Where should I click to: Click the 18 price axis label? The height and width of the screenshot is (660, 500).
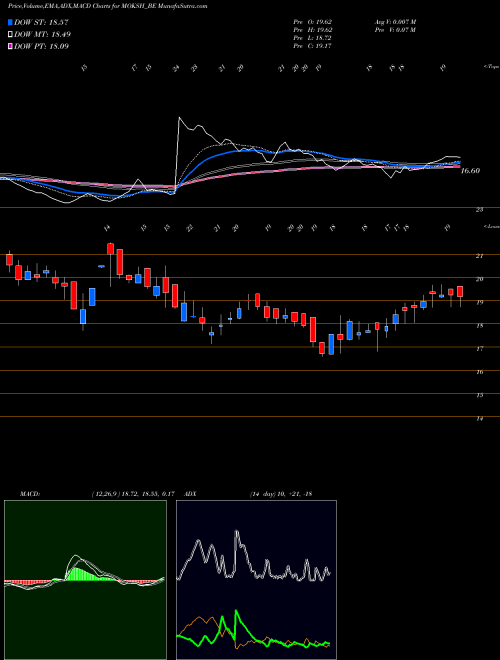pyautogui.click(x=479, y=325)
